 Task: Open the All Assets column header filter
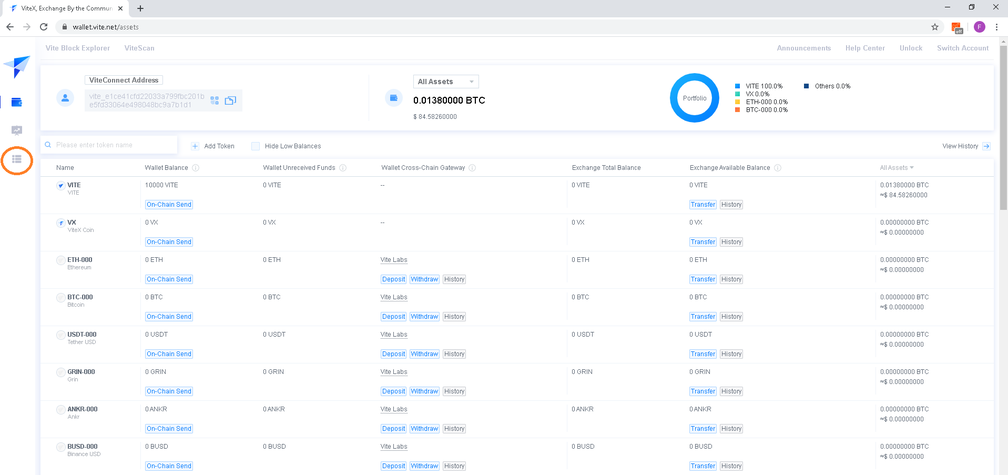(x=897, y=168)
